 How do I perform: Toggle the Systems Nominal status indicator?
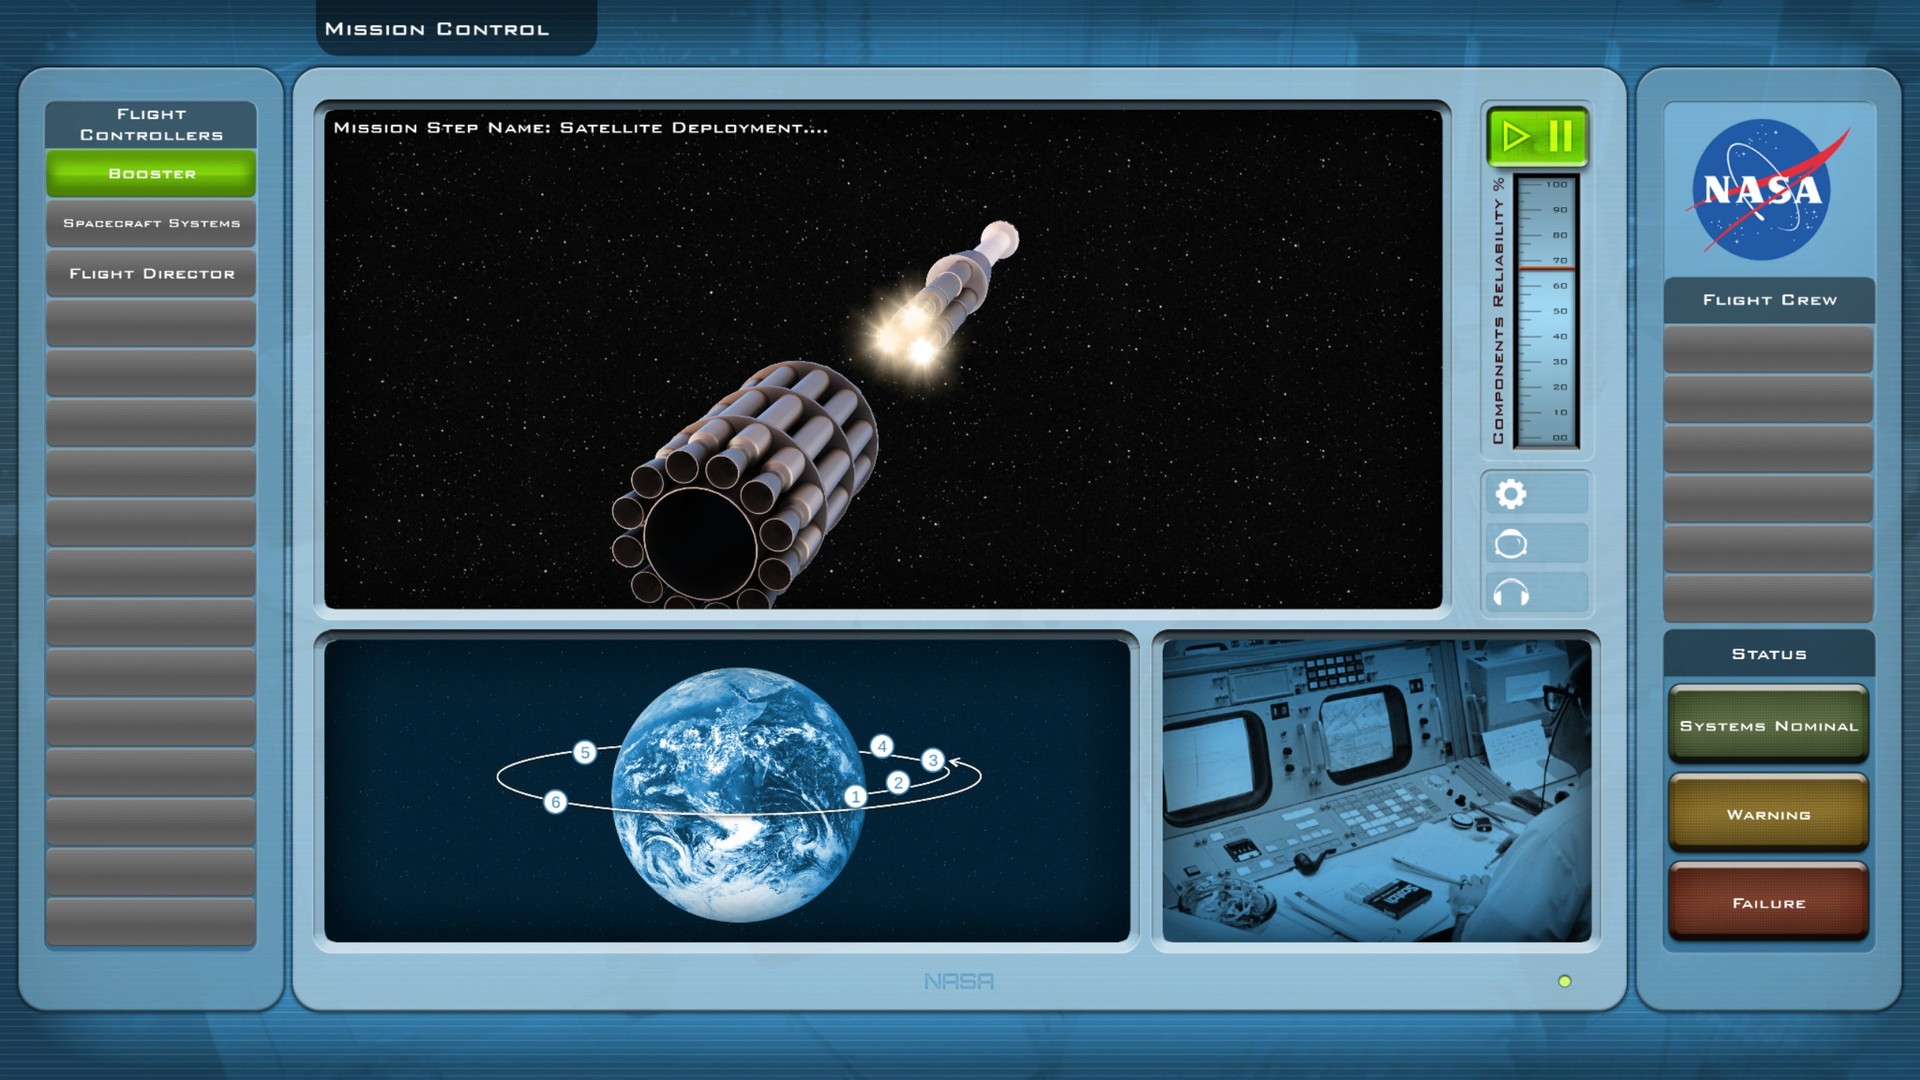click(1768, 725)
